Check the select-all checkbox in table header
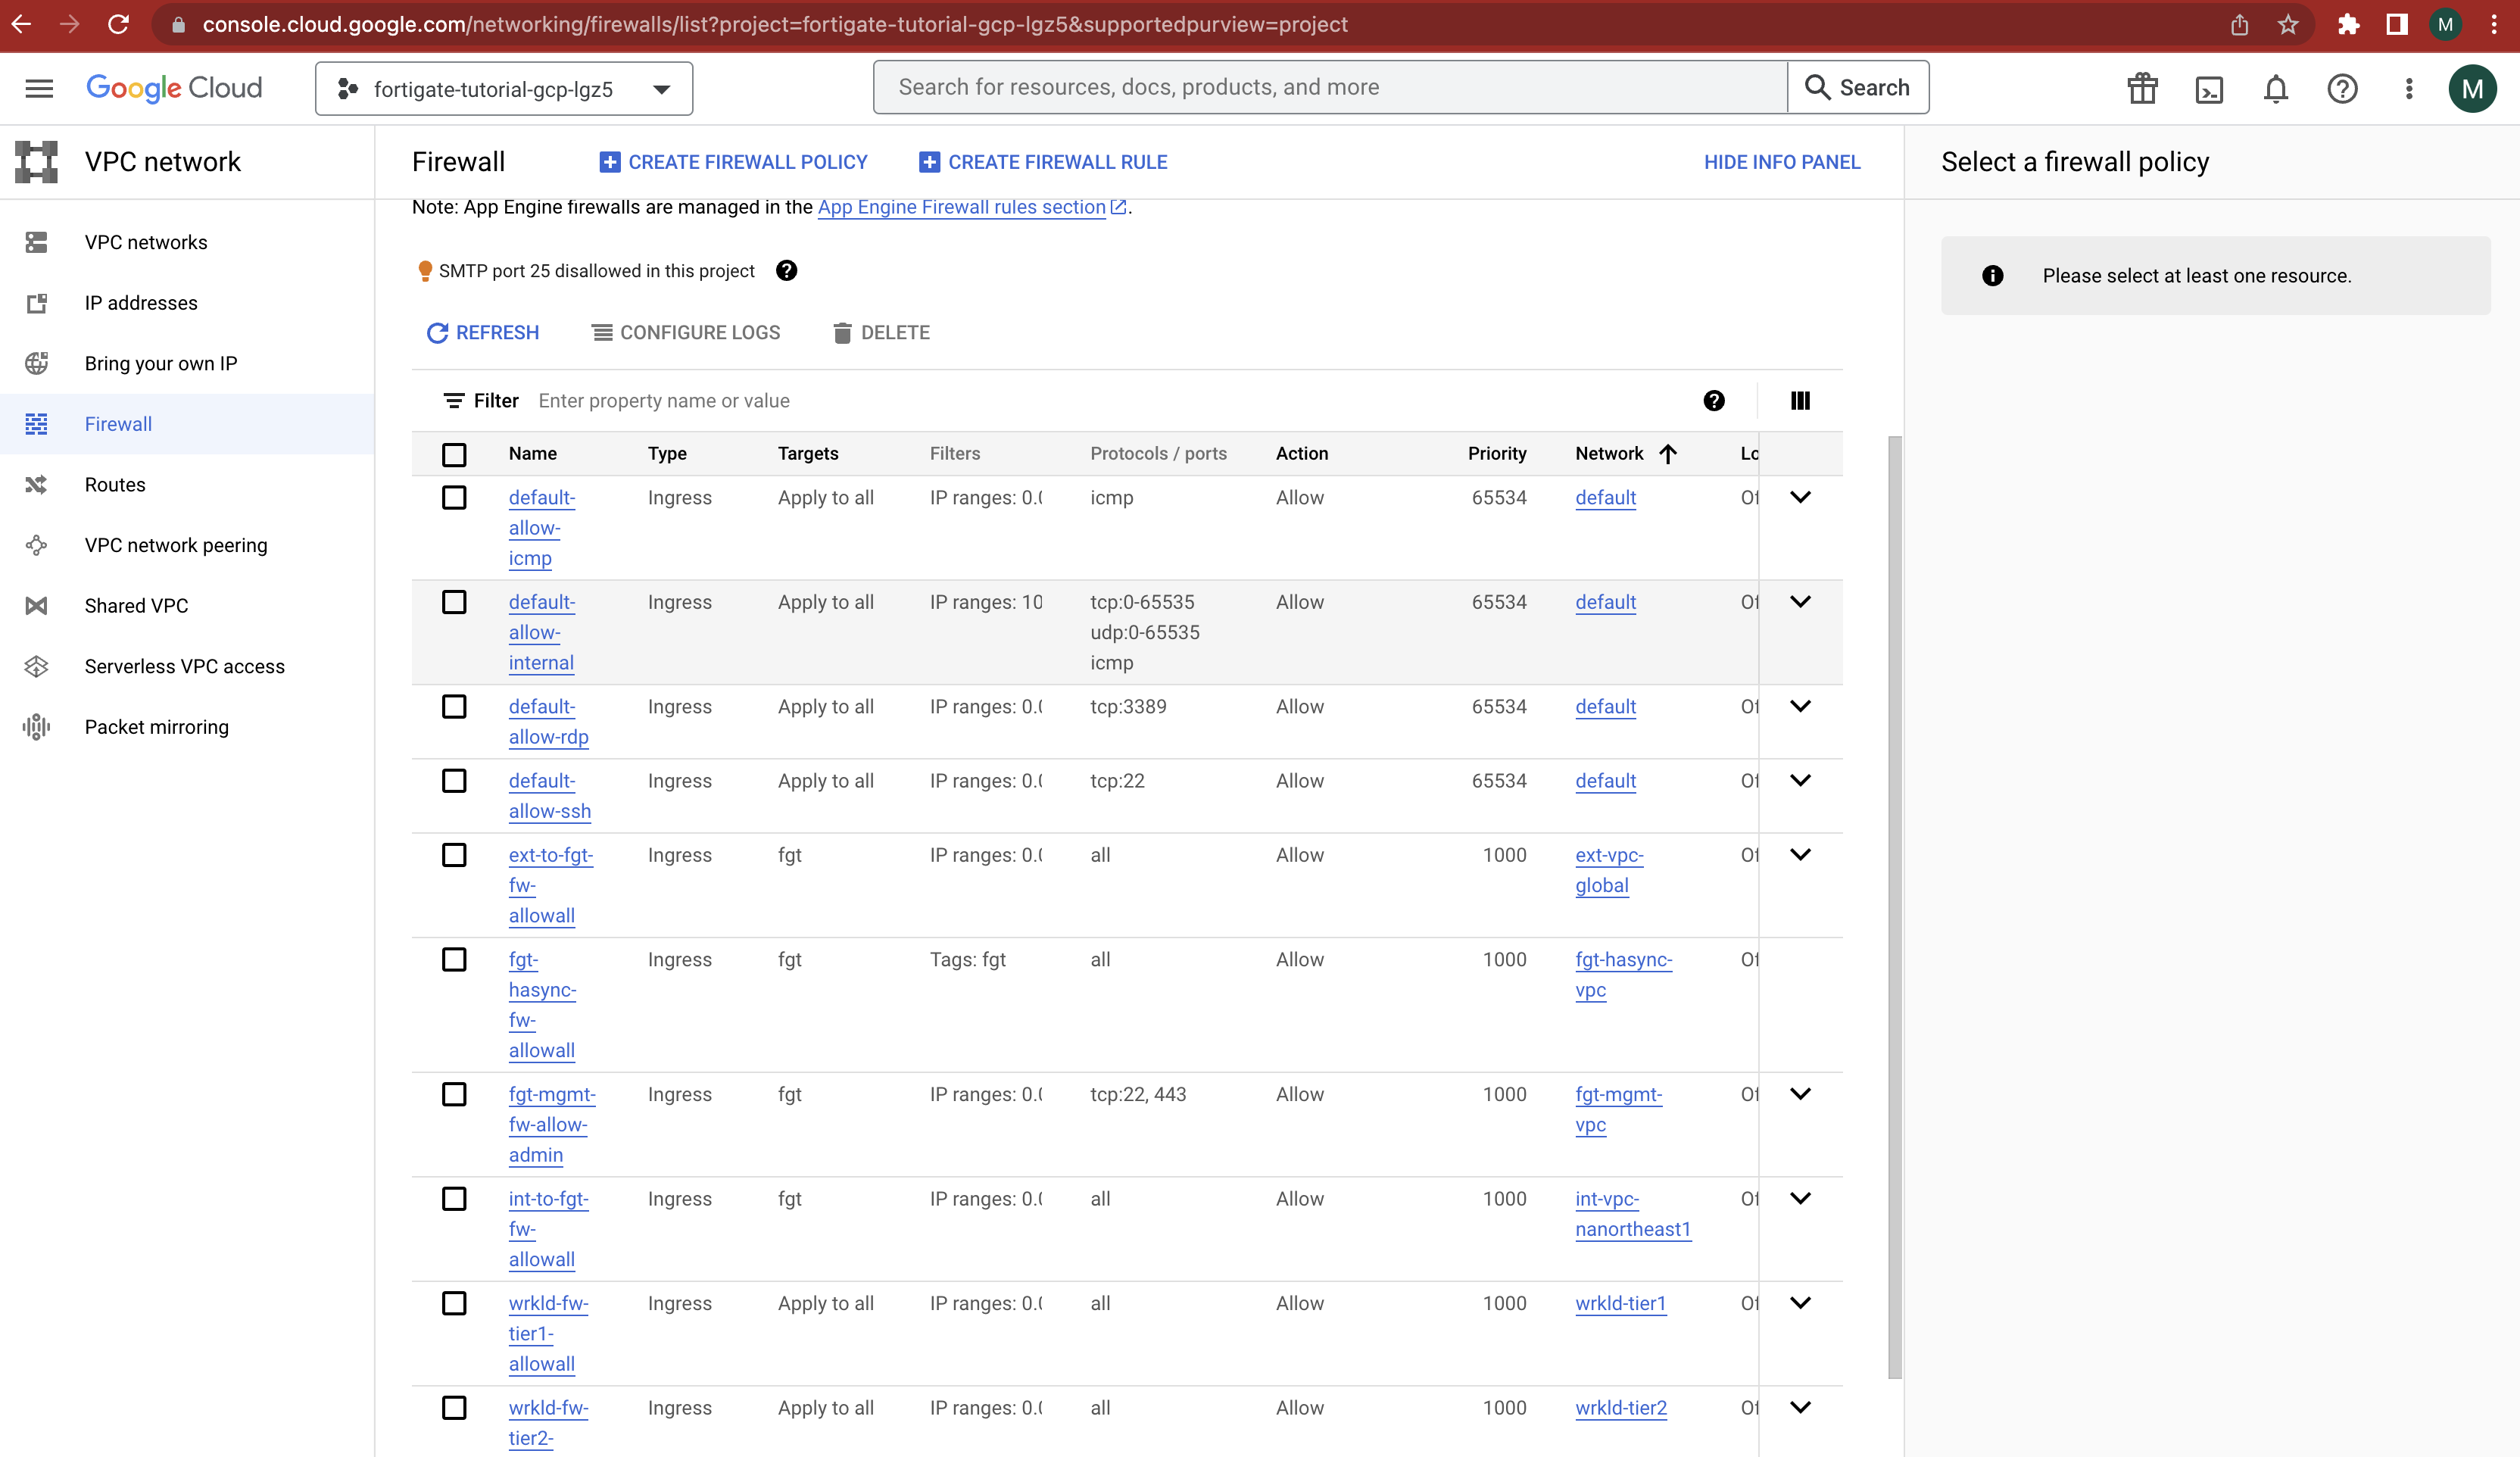The height and width of the screenshot is (1457, 2520). point(454,454)
